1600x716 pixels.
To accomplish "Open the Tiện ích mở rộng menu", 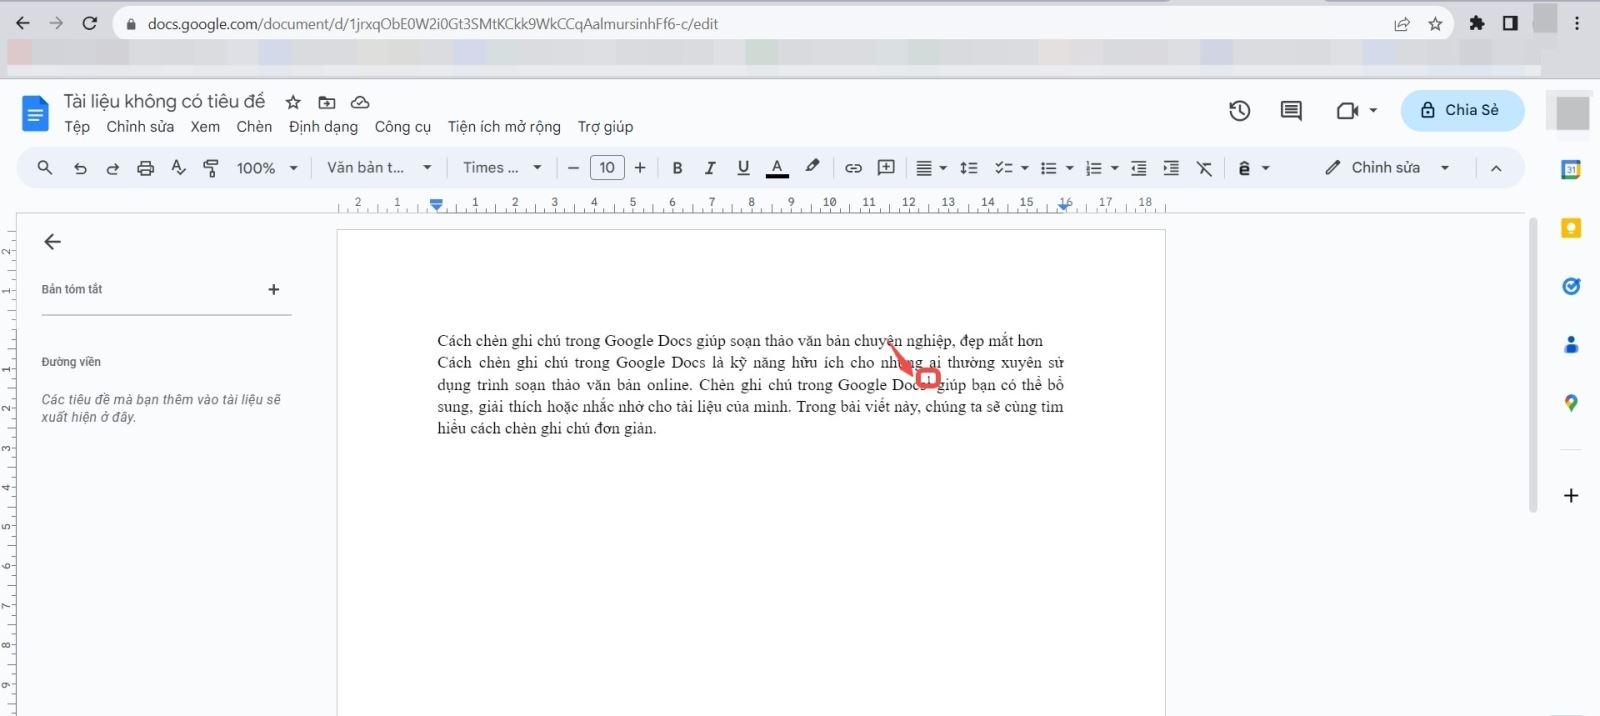I will coord(504,127).
